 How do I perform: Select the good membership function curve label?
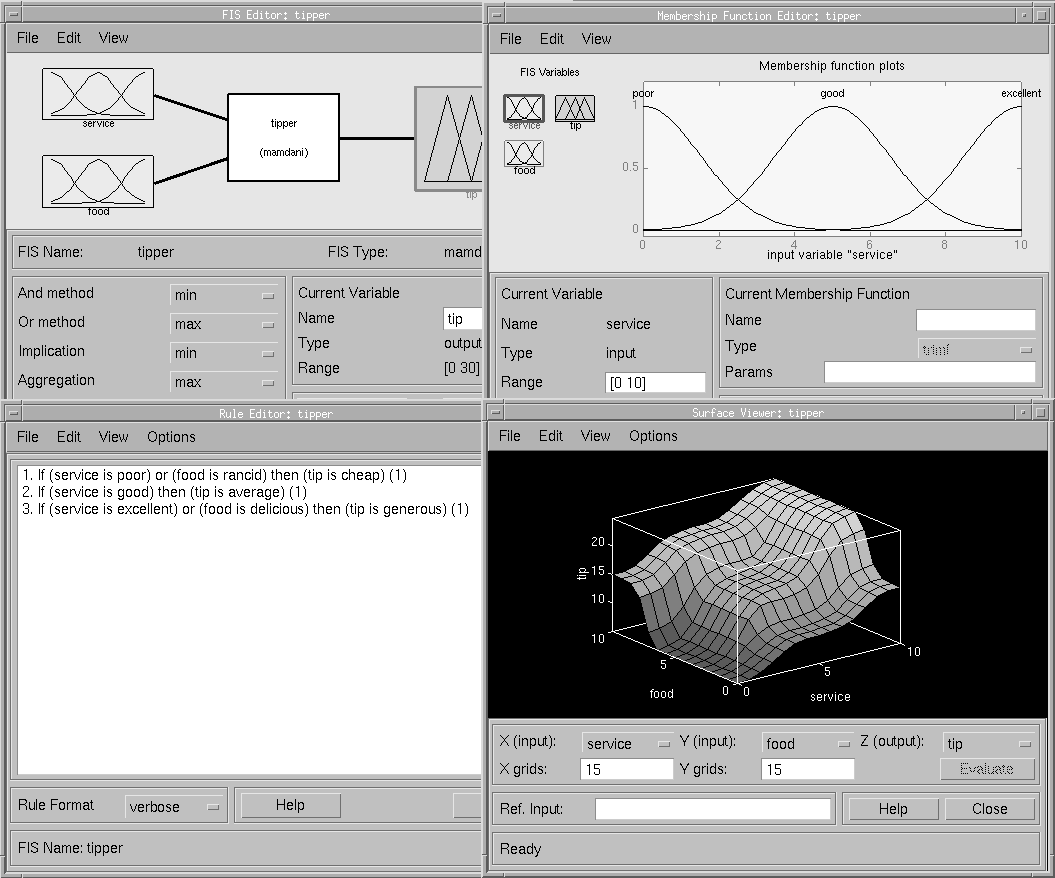pyautogui.click(x=832, y=94)
